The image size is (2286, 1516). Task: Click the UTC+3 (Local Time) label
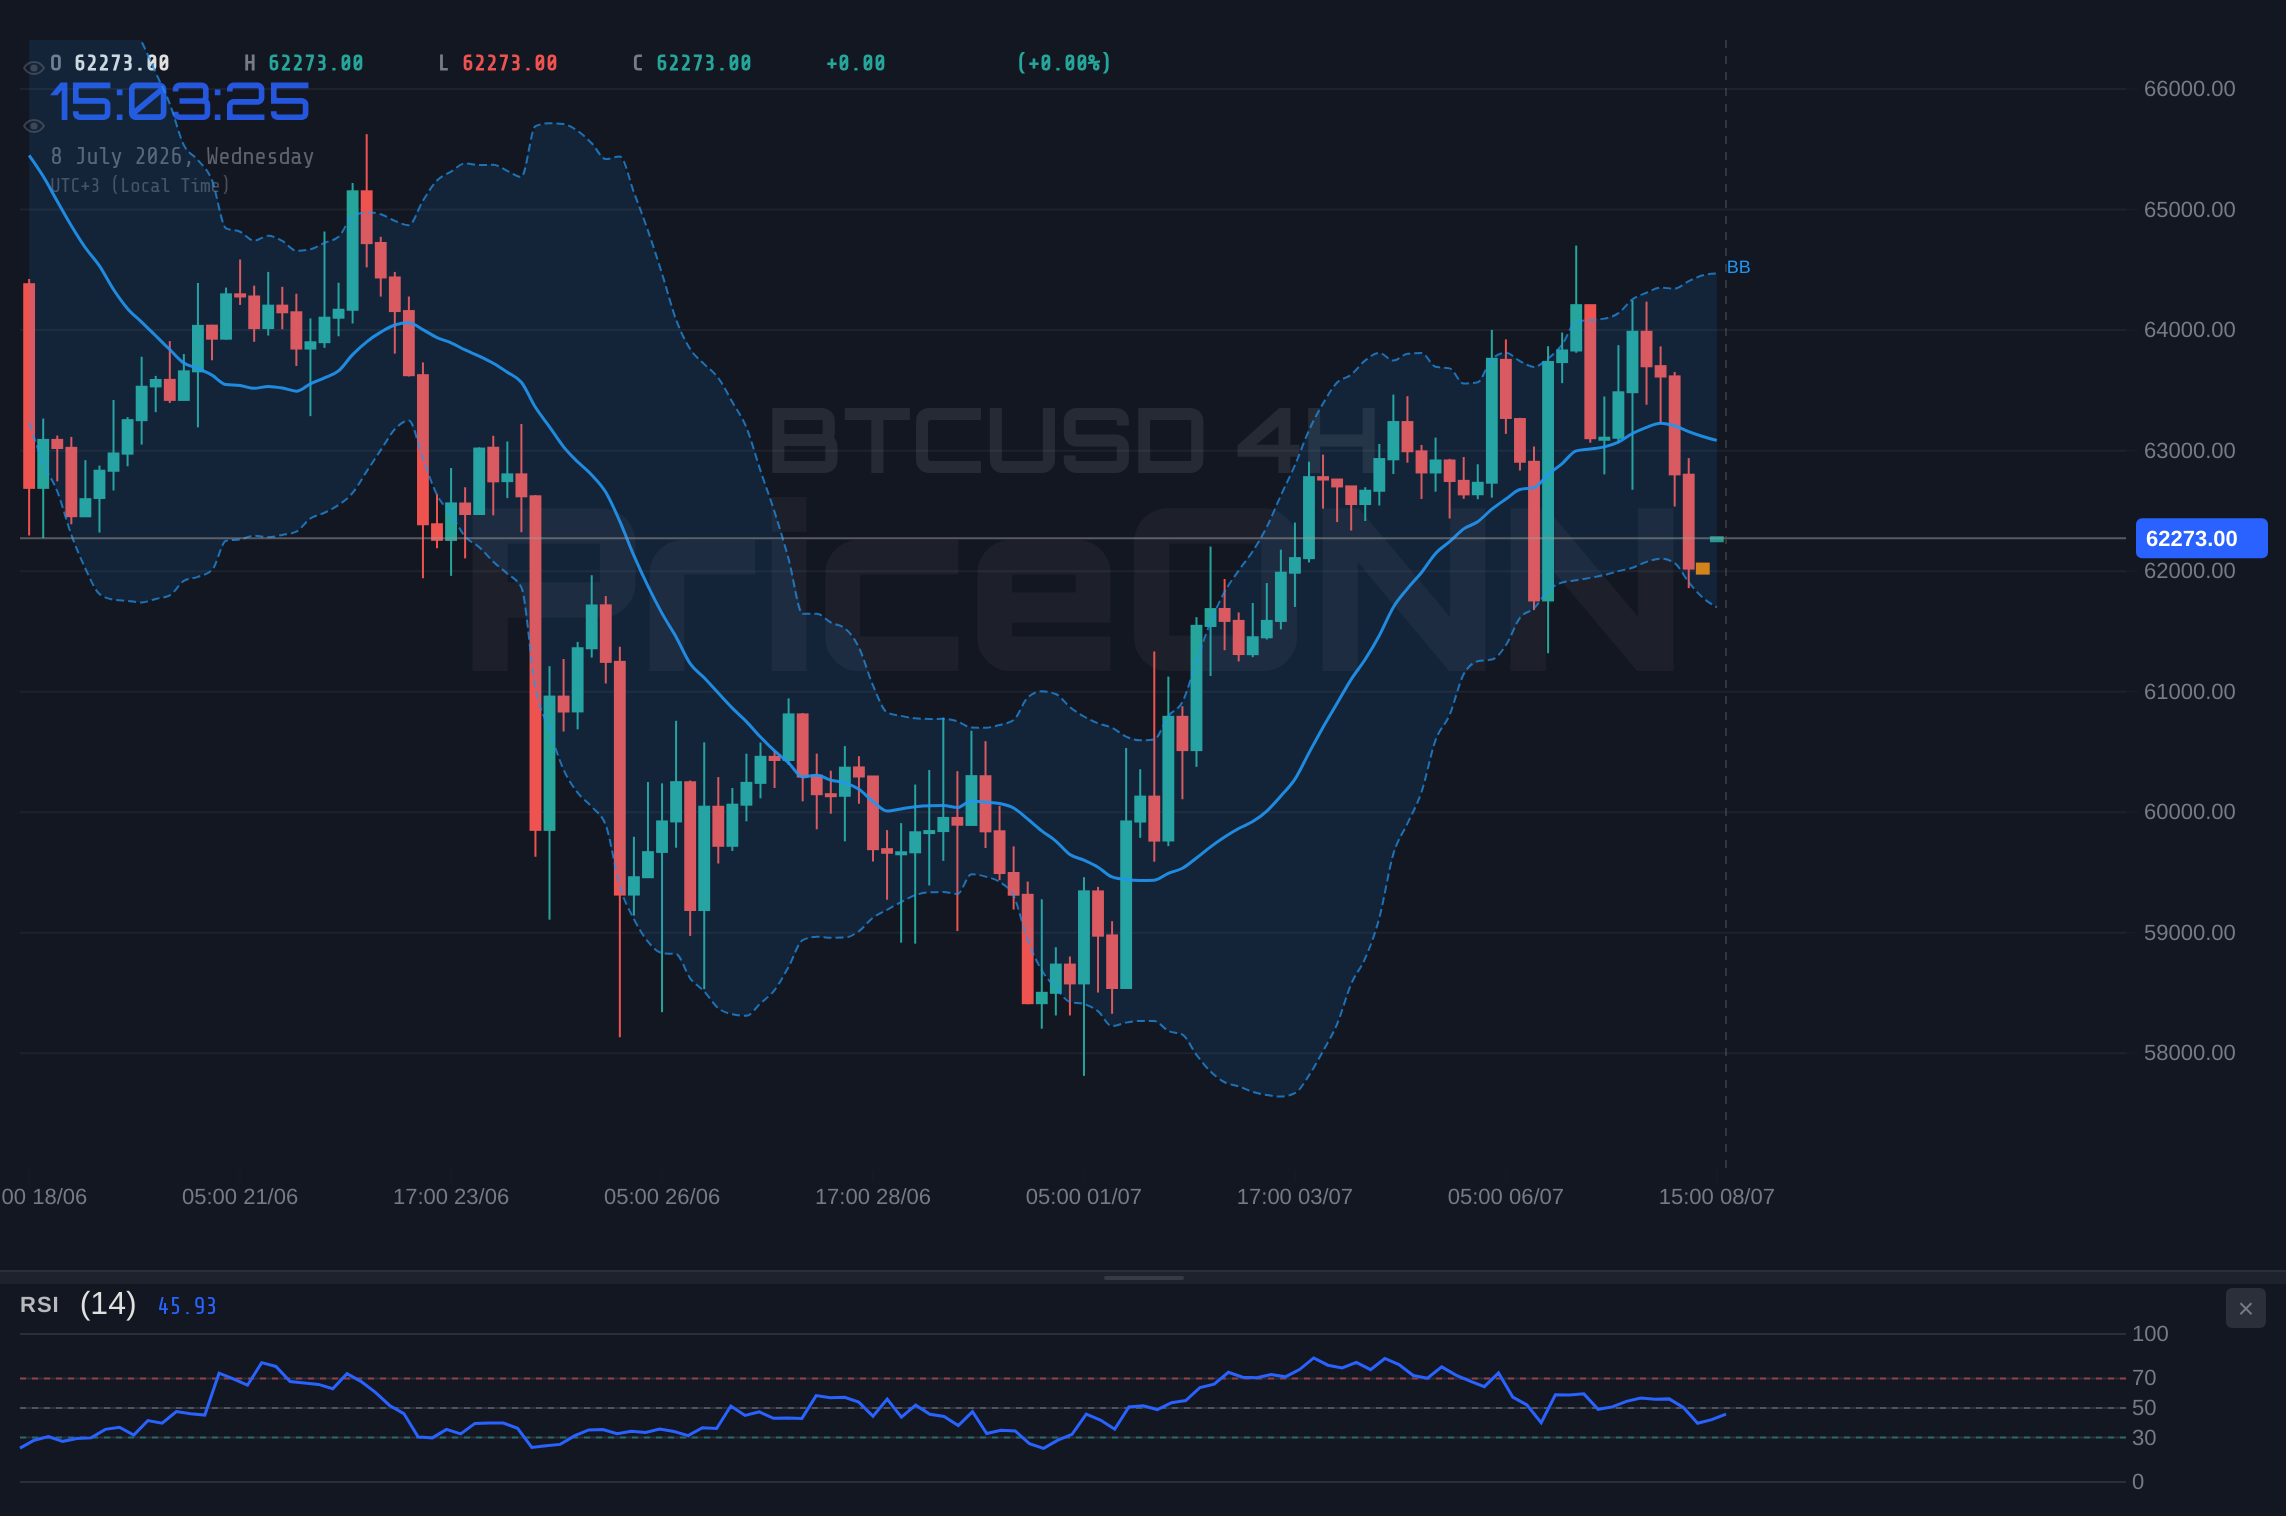(x=141, y=186)
